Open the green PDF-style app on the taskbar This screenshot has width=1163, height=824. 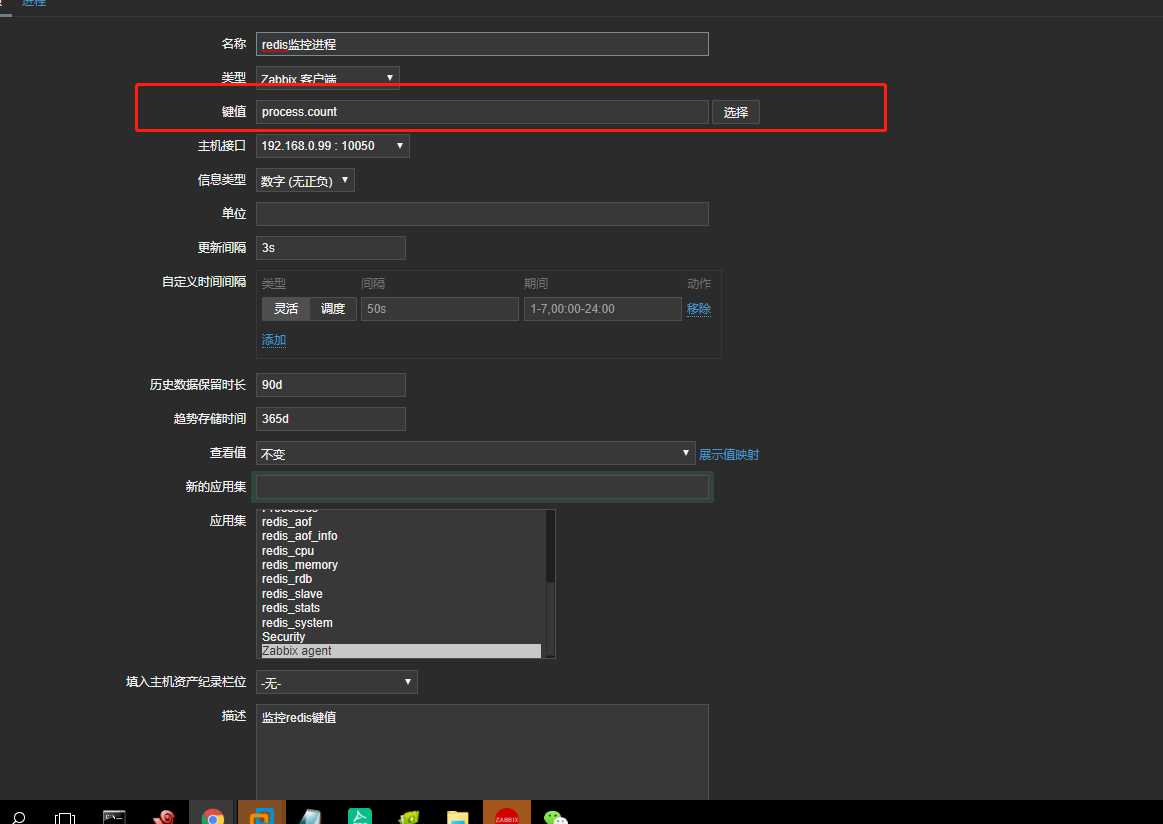coord(360,816)
